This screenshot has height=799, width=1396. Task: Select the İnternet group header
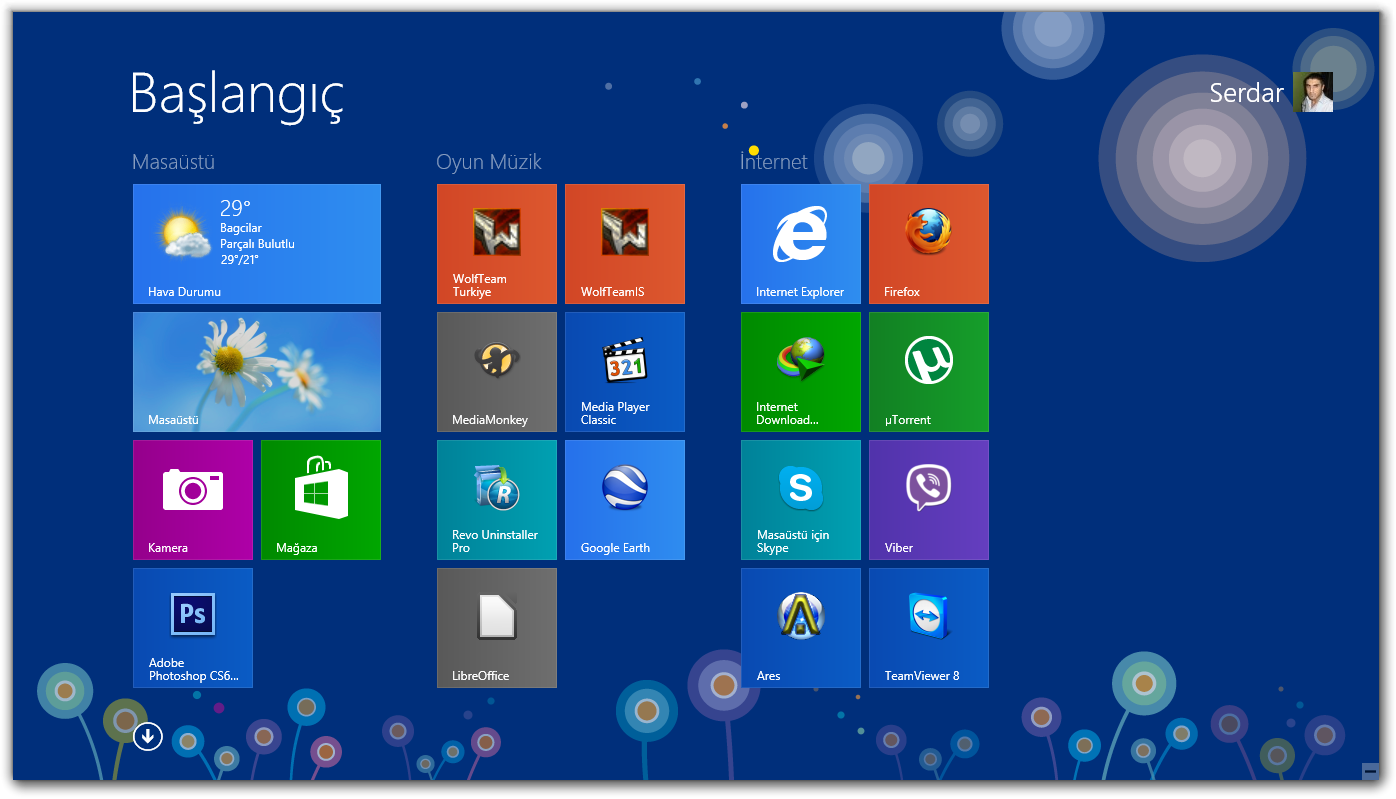(x=773, y=161)
